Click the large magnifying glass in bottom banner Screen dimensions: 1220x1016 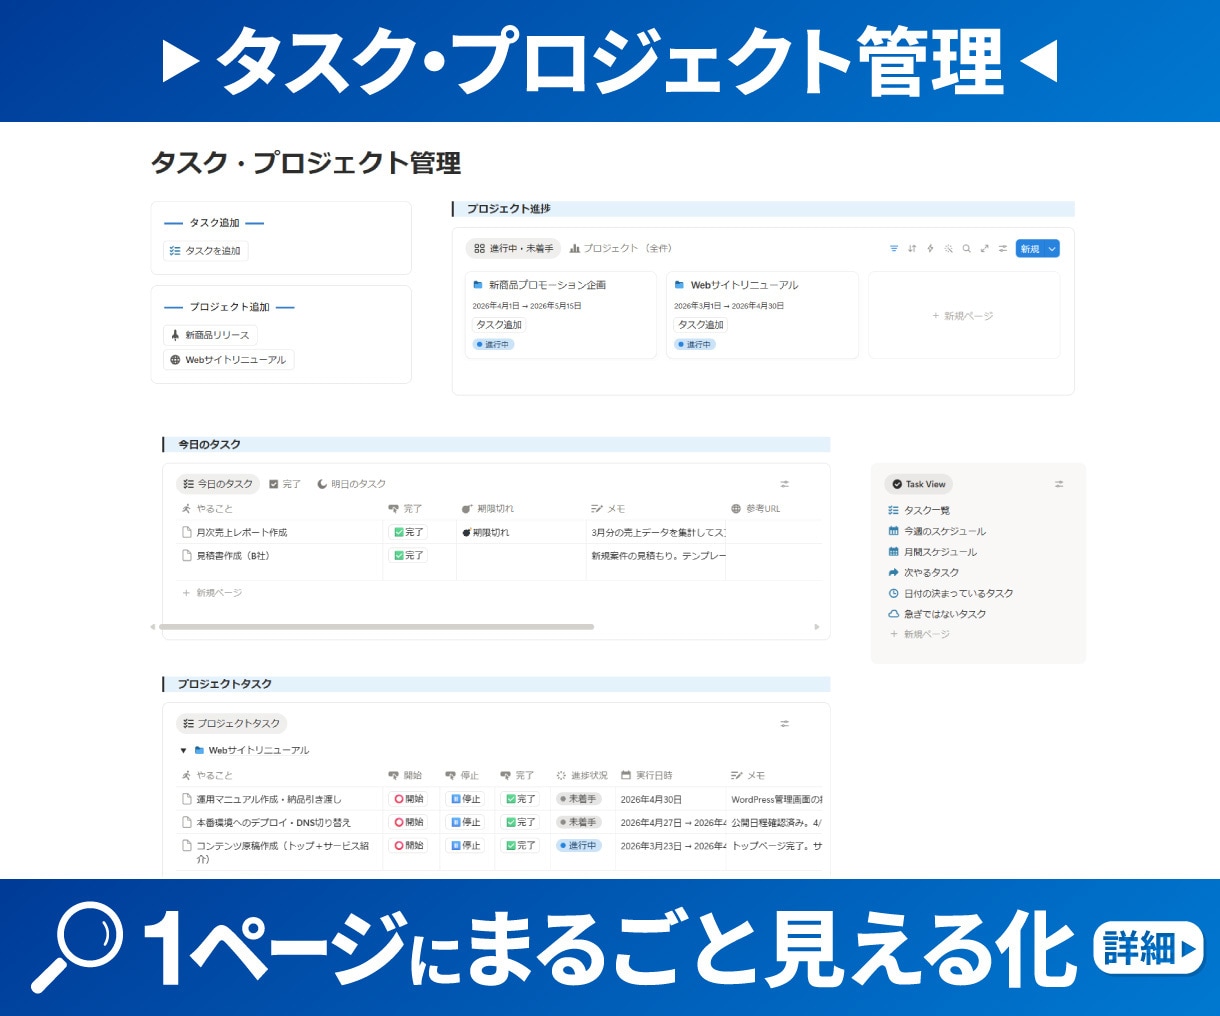[75, 946]
